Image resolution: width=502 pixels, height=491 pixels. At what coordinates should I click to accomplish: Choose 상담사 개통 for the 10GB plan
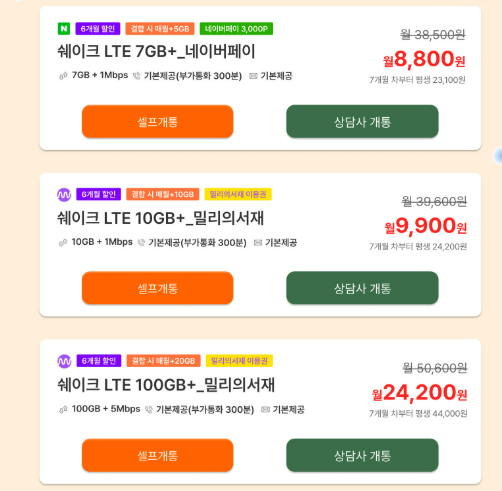[362, 288]
